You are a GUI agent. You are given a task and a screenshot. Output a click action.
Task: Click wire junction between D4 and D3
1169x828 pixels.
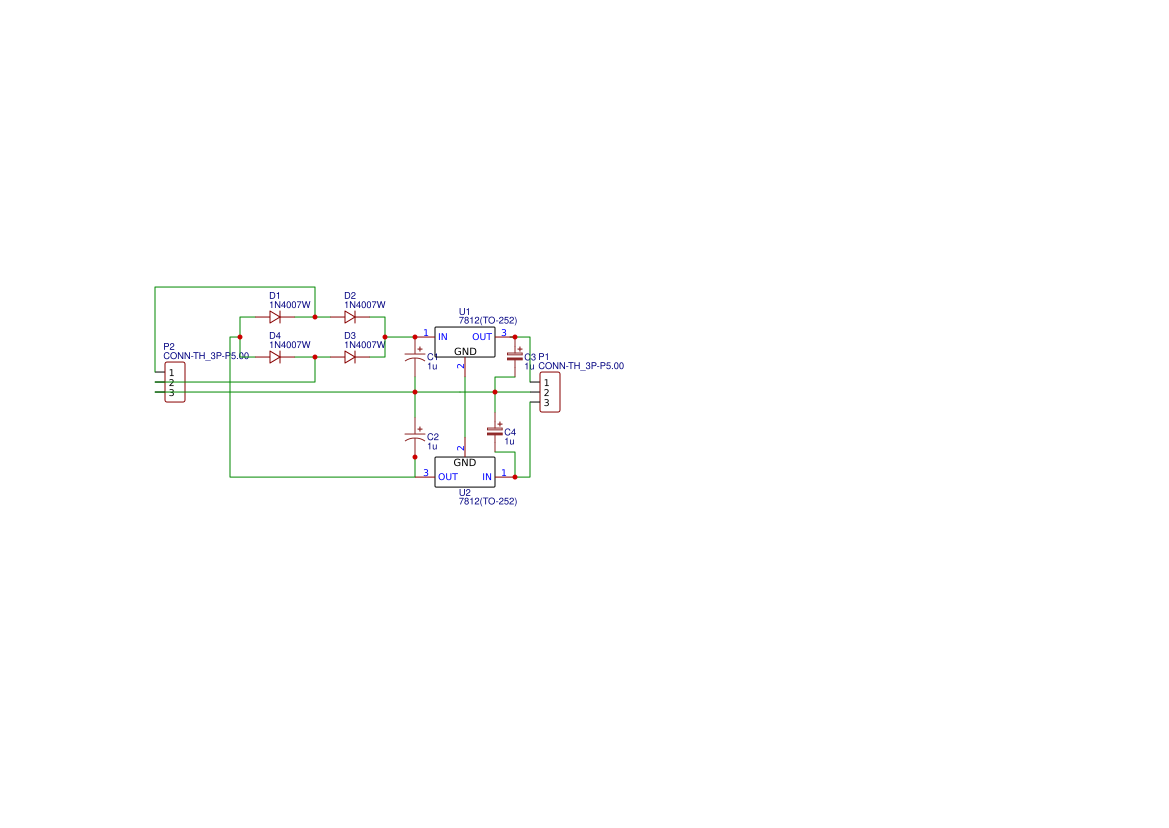(315, 357)
